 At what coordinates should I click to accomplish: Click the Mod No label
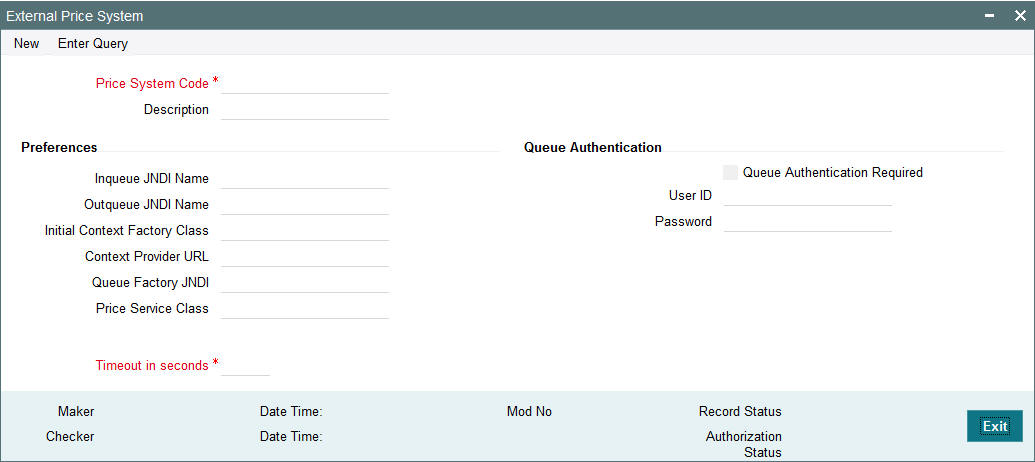pos(529,411)
